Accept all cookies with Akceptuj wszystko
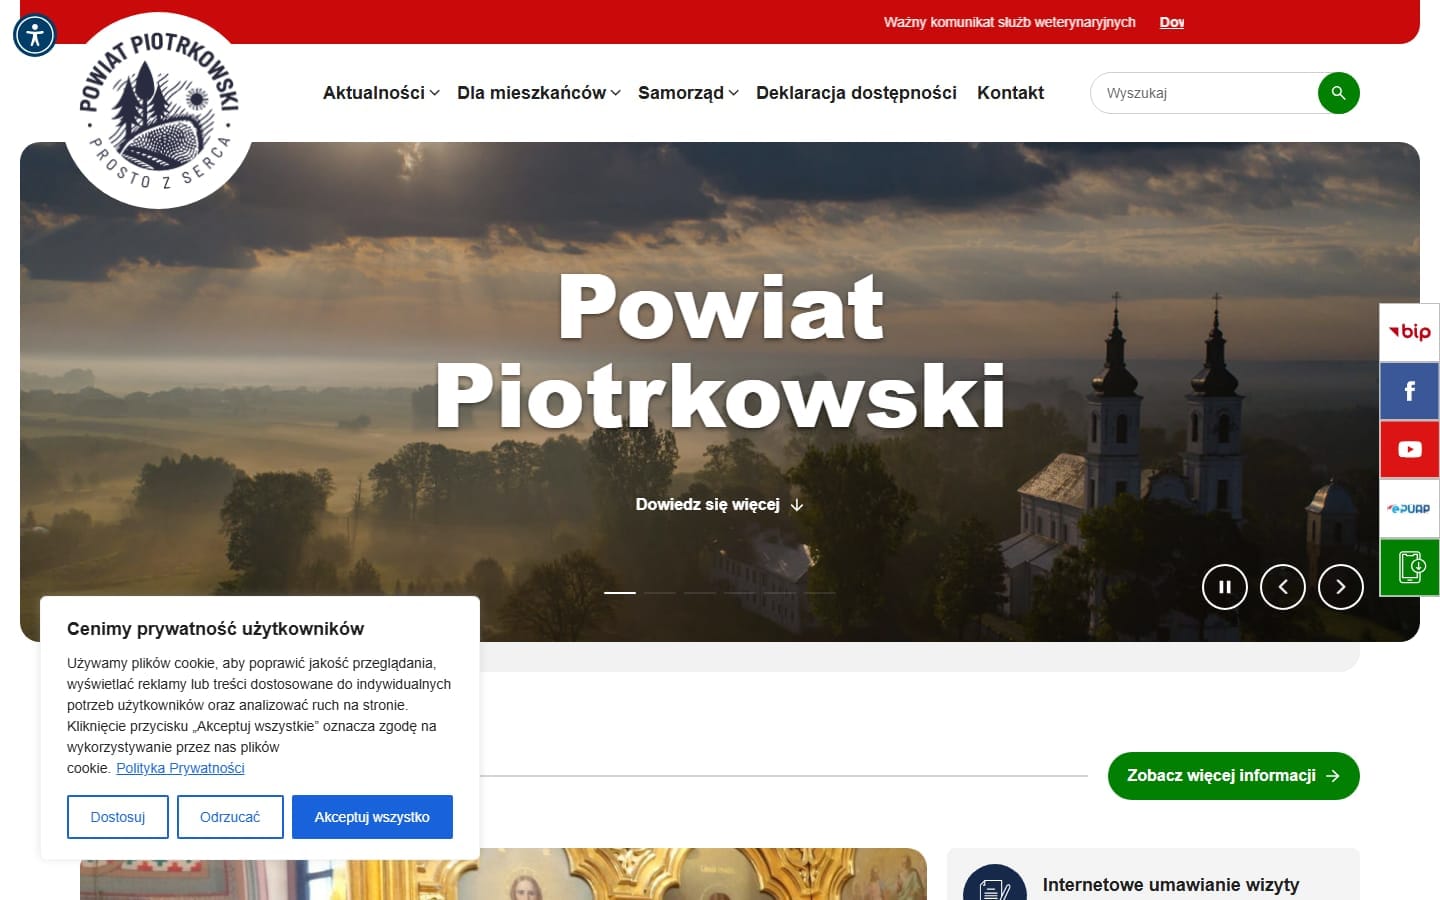 pyautogui.click(x=372, y=817)
